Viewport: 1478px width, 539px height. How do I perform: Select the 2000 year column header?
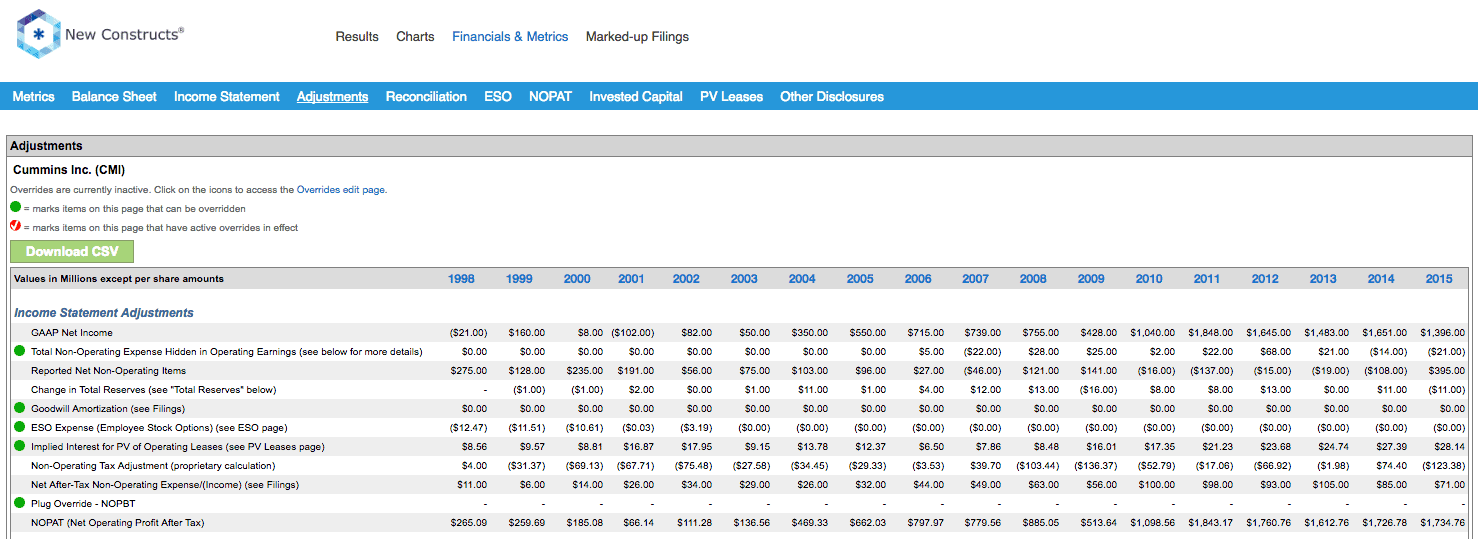click(x=577, y=279)
